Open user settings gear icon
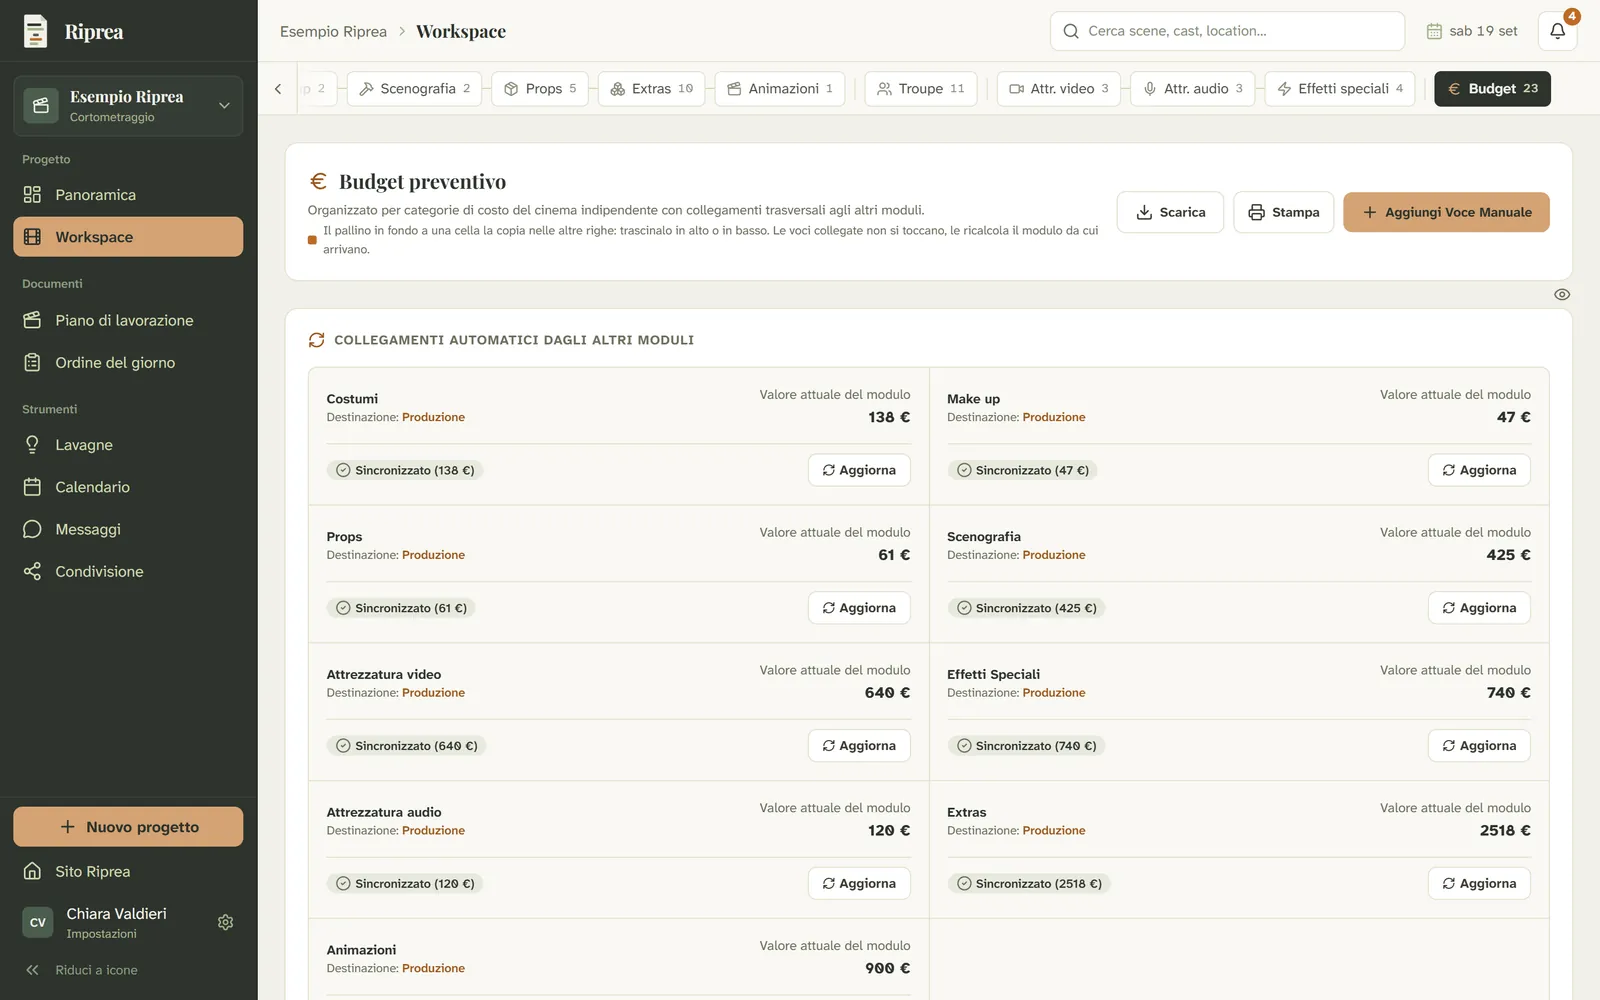Screen dimensions: 1600x1000 pos(226,922)
